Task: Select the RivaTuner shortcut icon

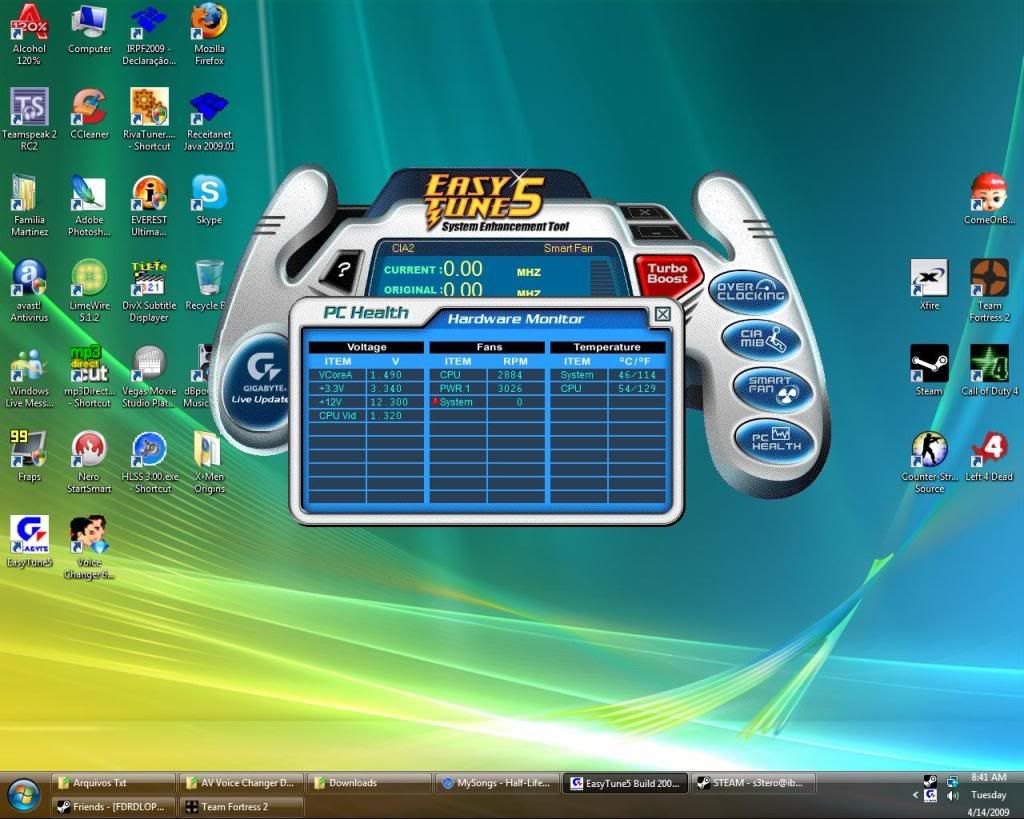Action: 149,120
